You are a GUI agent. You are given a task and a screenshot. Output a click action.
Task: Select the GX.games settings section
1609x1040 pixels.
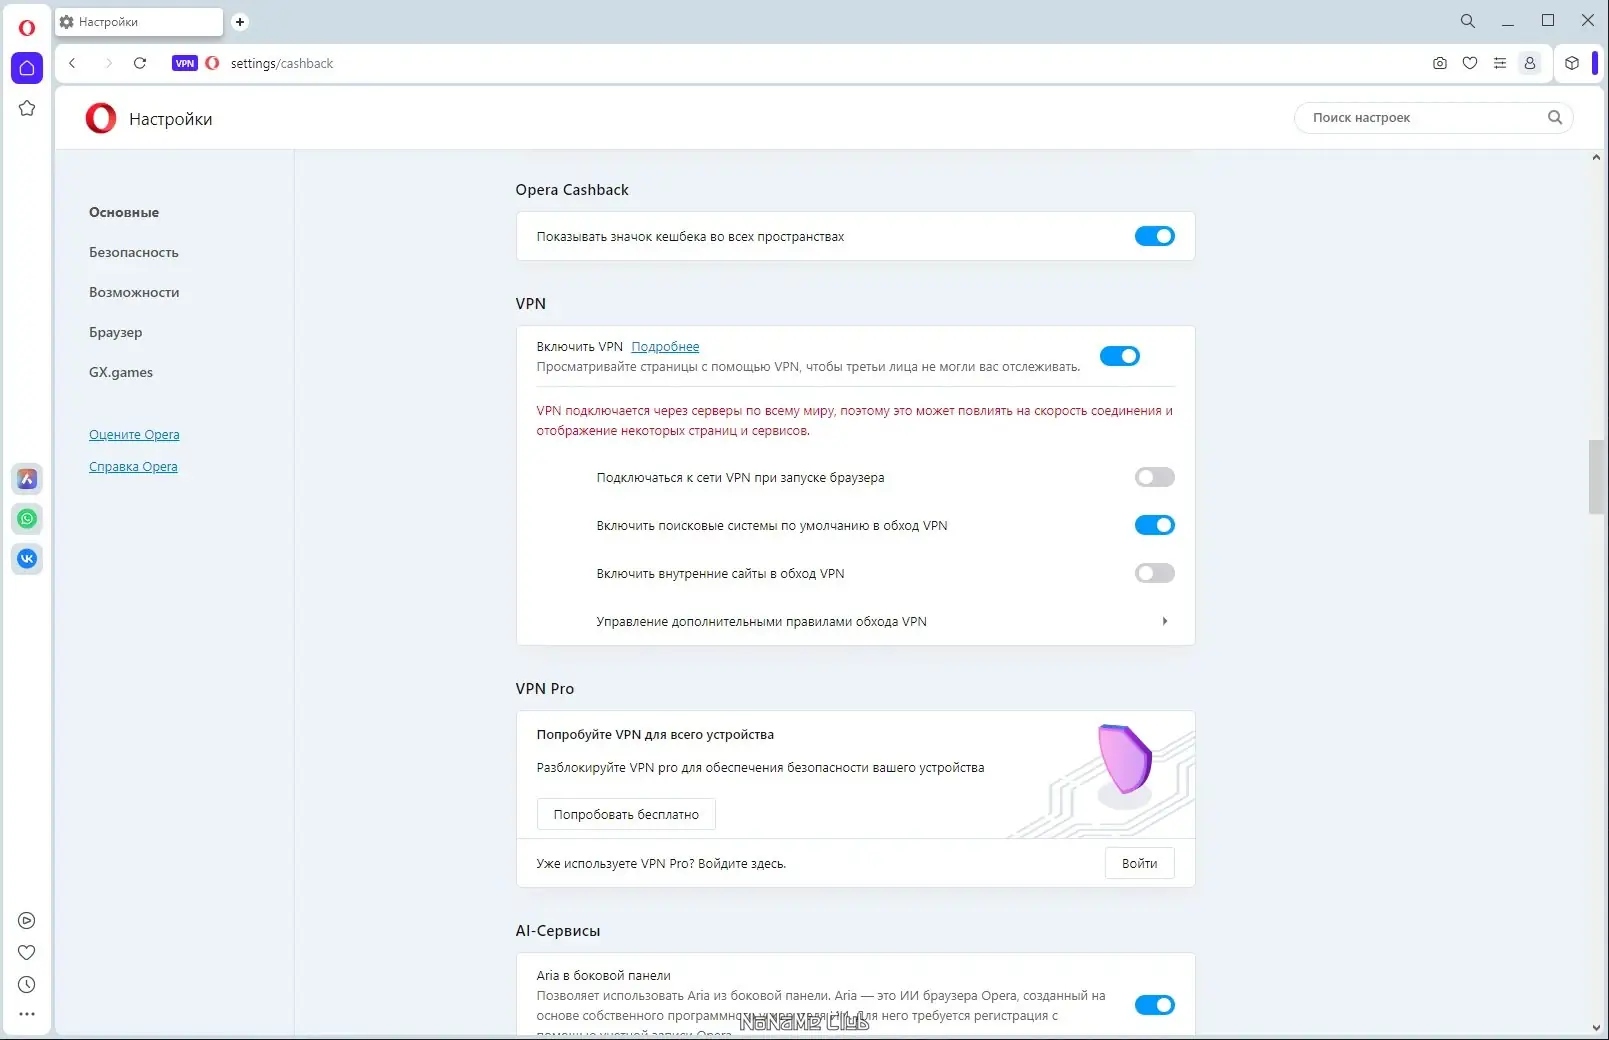click(121, 372)
